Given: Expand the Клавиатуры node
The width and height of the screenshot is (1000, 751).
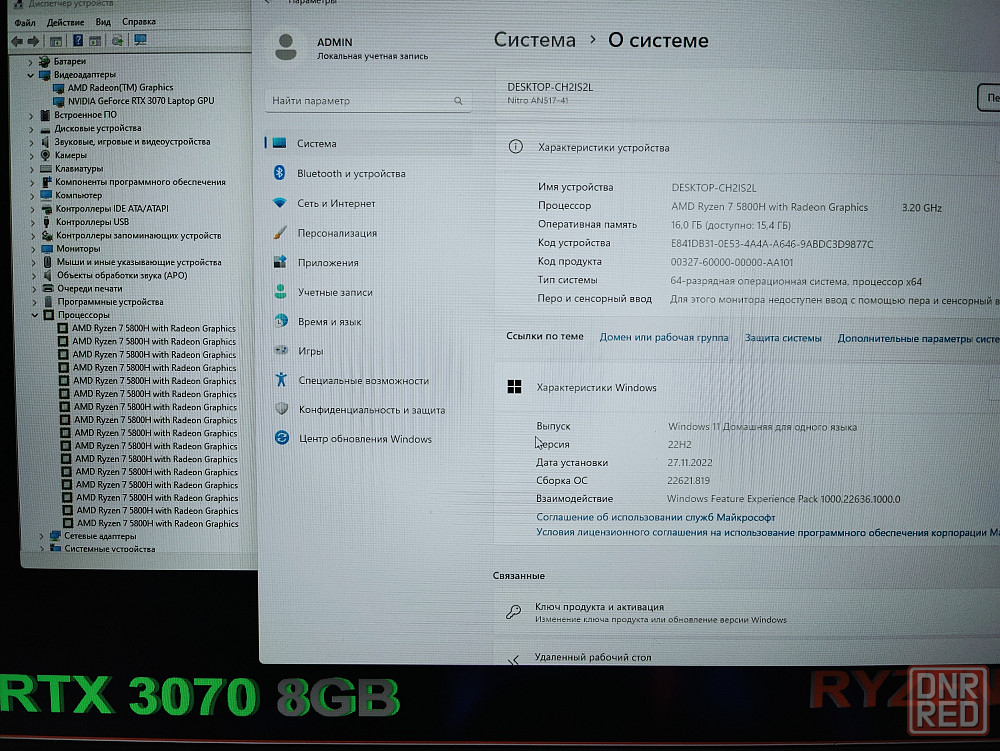Looking at the screenshot, I should pyautogui.click(x=32, y=170).
